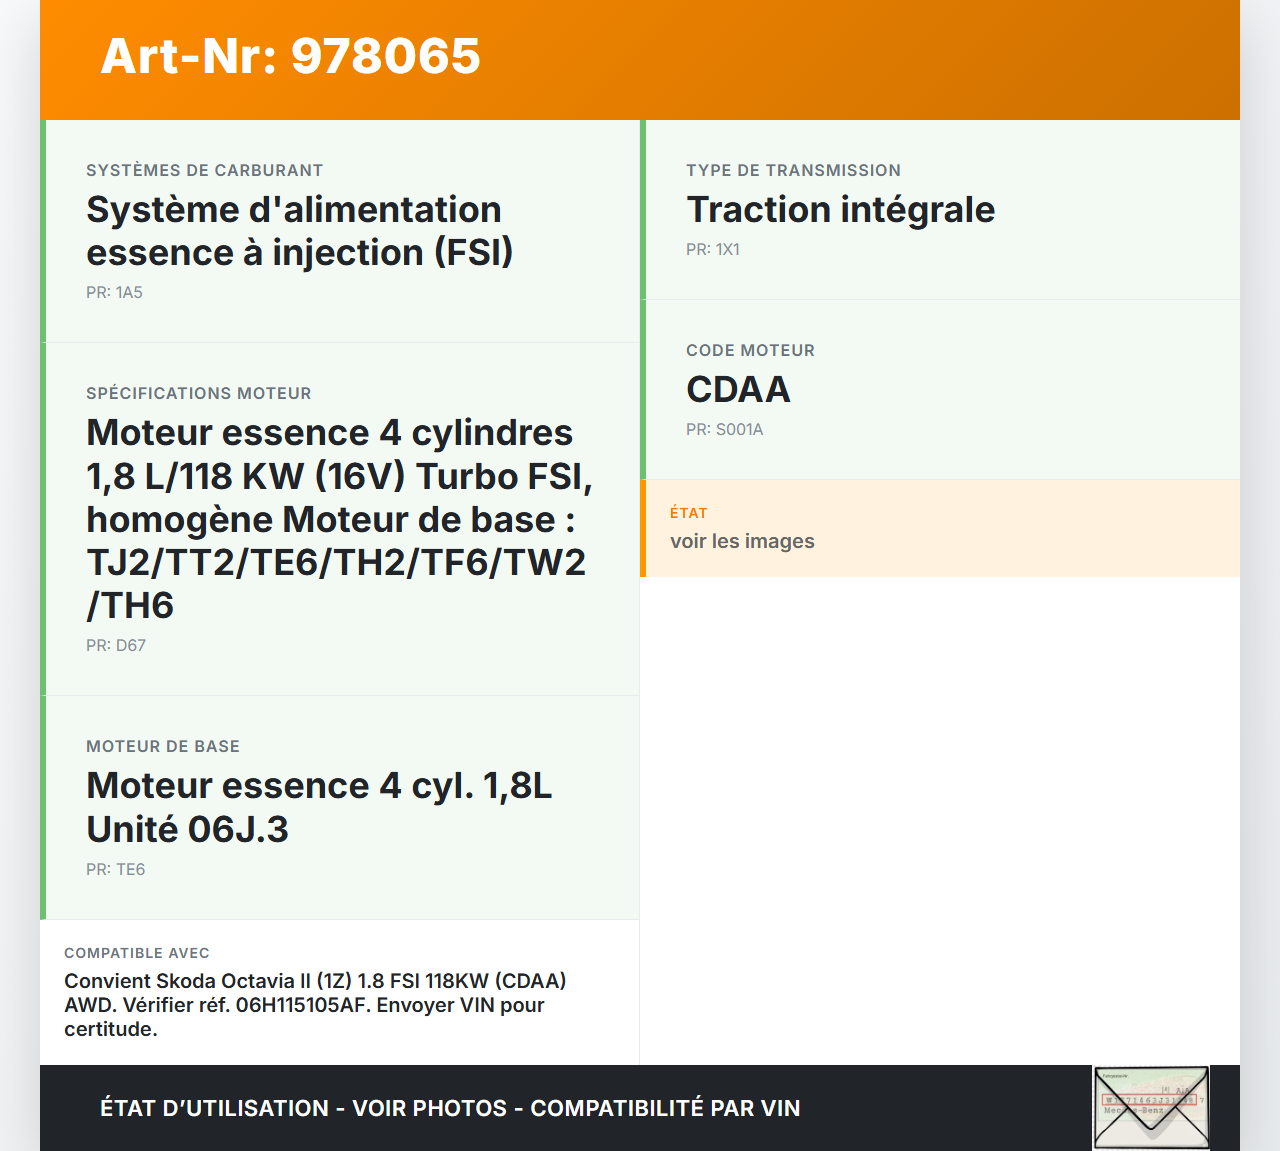The height and width of the screenshot is (1151, 1280).
Task: Select the Moteur de base label
Action: (x=162, y=746)
